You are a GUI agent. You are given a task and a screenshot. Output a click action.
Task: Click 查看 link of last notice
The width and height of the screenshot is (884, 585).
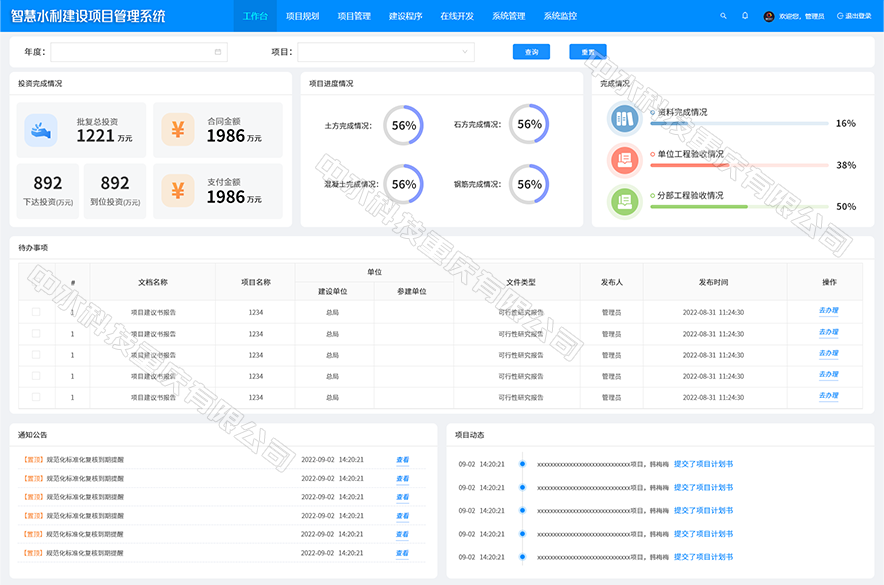tap(403, 553)
